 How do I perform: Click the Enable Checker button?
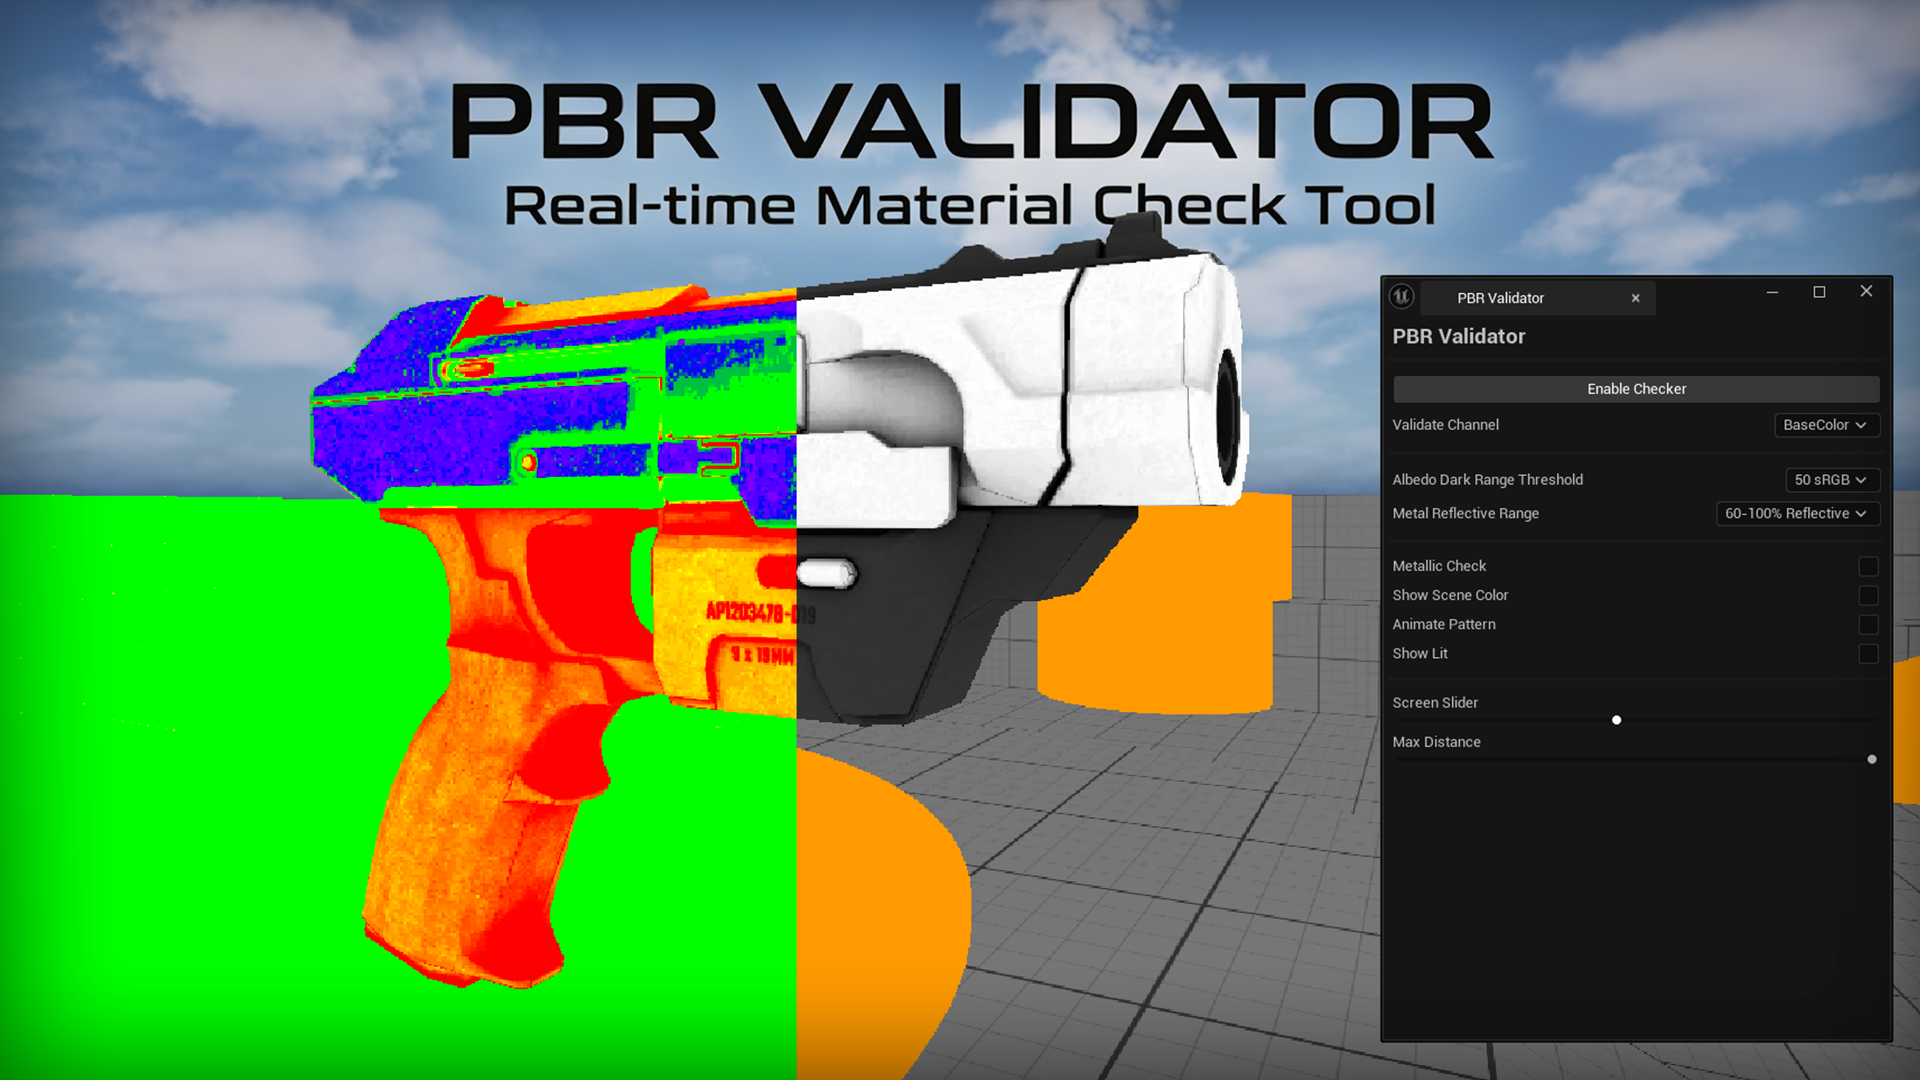click(1636, 389)
